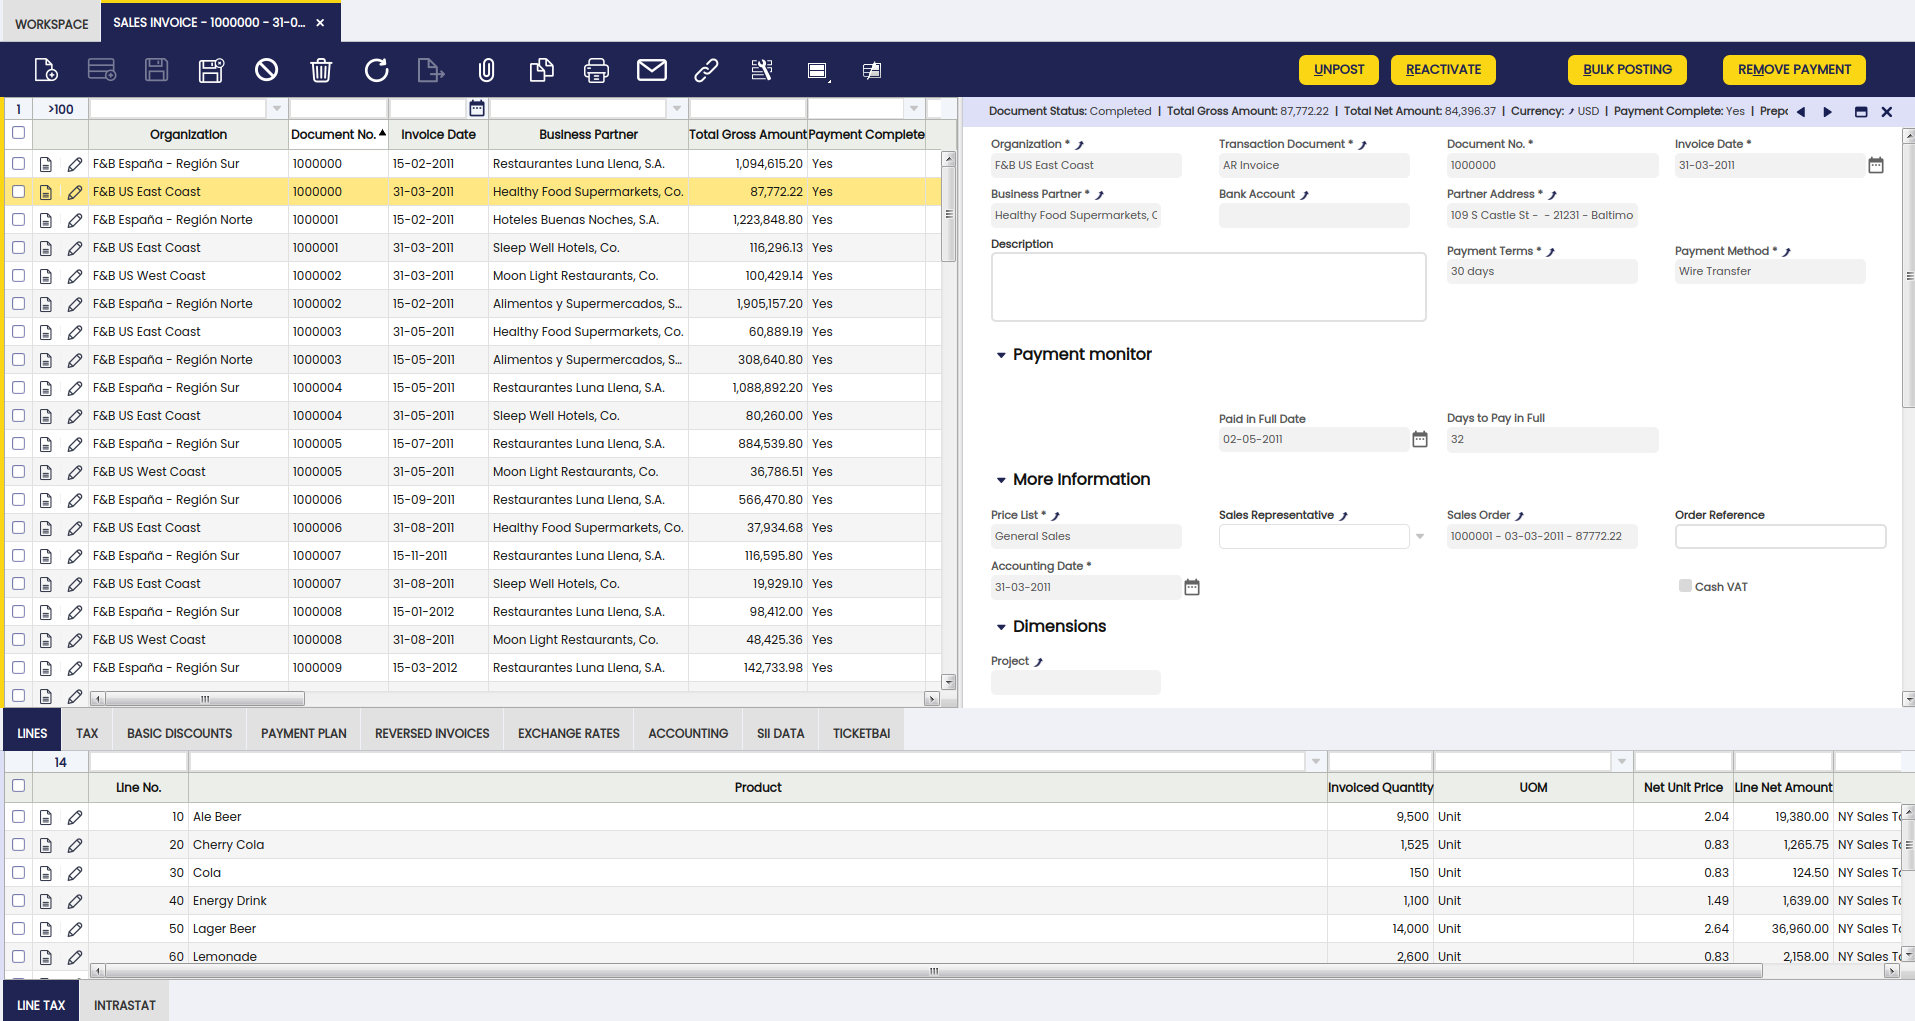Viewport: 1915px width, 1021px height.
Task: Open the Basic Discounts tab
Action: 180,733
